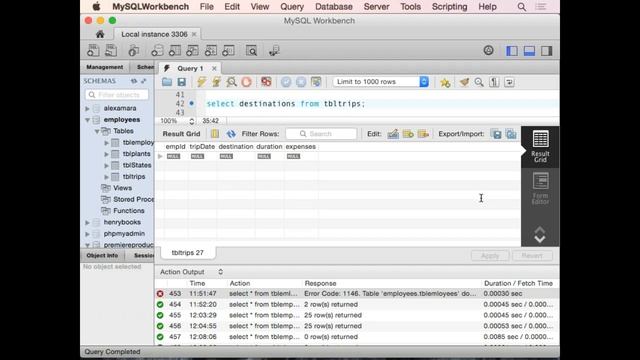Execute the statement under the cursor icon
The image size is (640, 360).
(x=216, y=82)
